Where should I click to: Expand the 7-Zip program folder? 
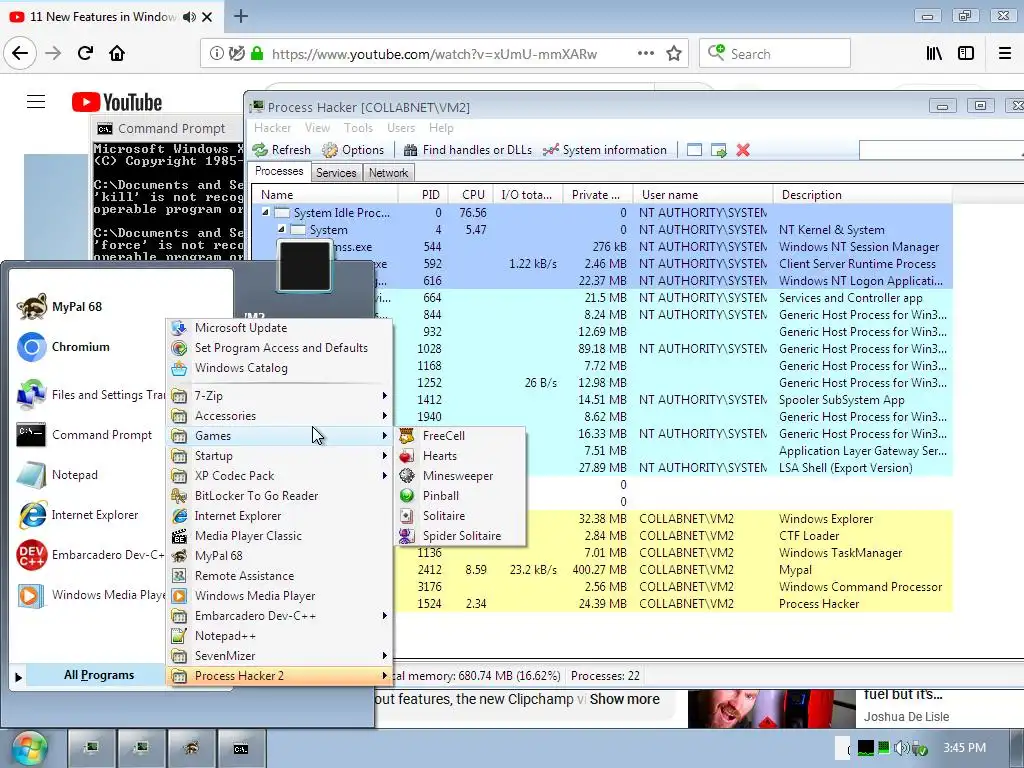point(280,396)
